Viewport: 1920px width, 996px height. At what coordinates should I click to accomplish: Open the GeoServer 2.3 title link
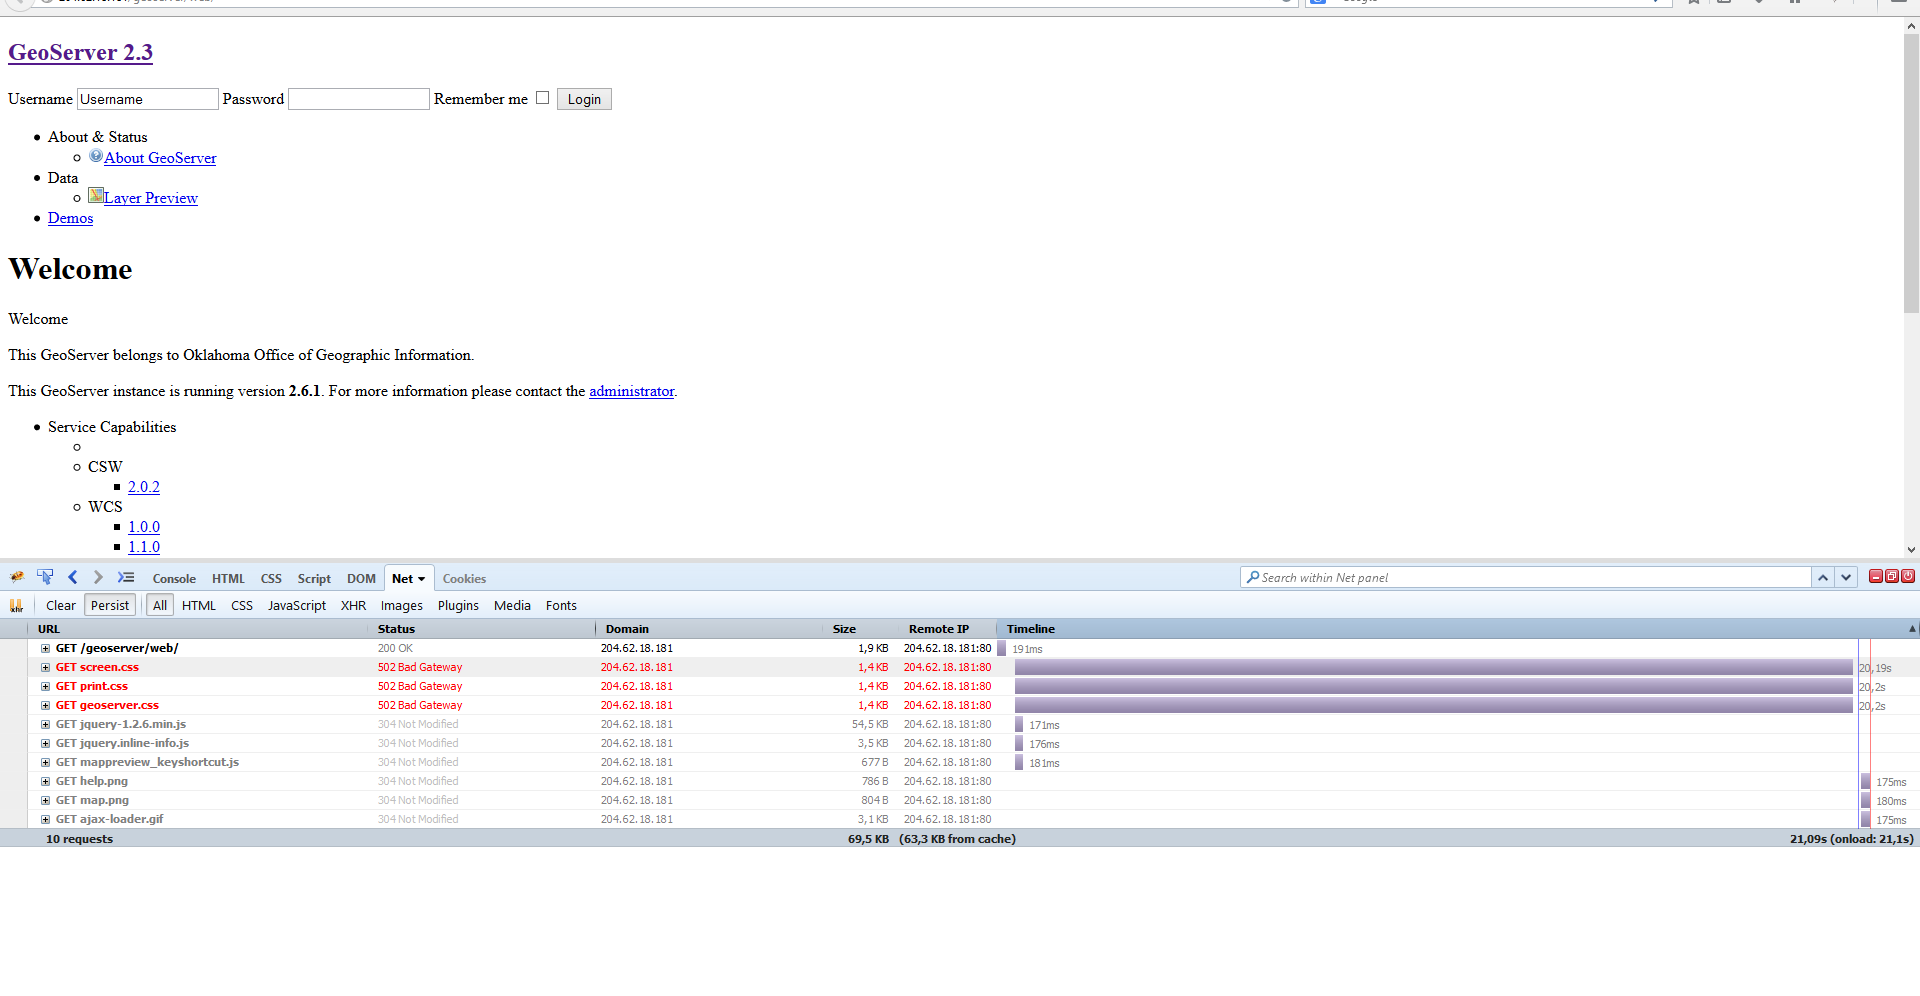[81, 52]
